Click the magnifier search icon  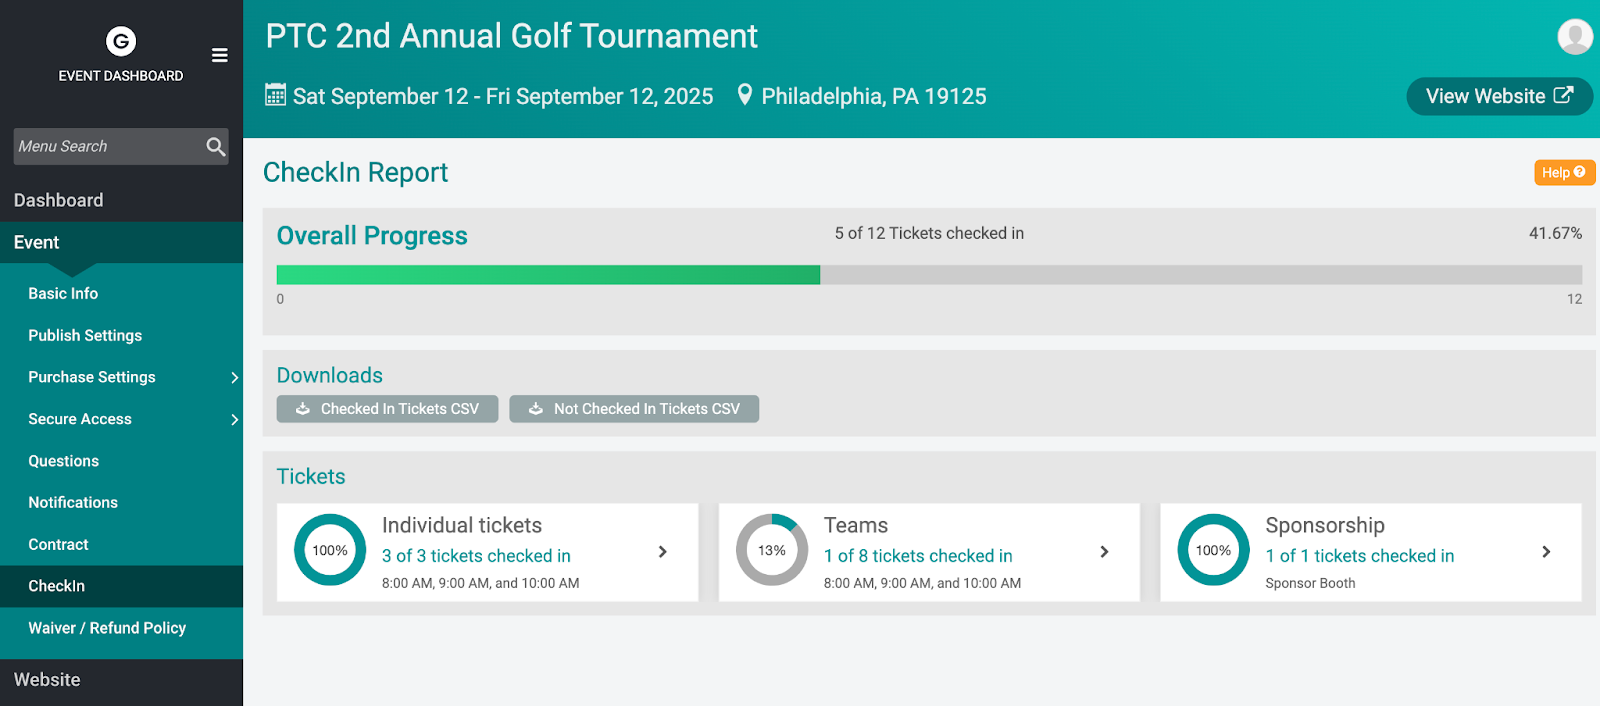coord(215,146)
